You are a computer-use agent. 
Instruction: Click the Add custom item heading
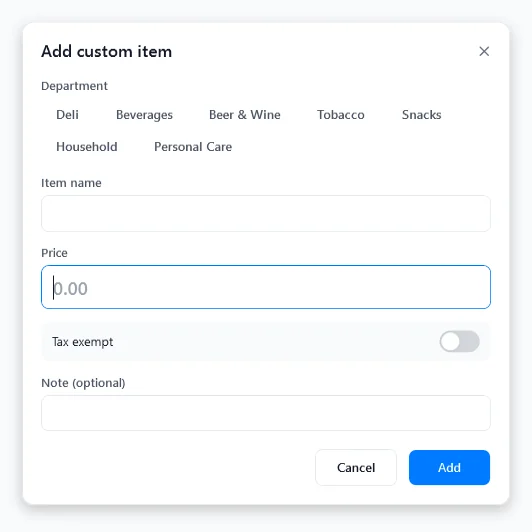click(107, 52)
